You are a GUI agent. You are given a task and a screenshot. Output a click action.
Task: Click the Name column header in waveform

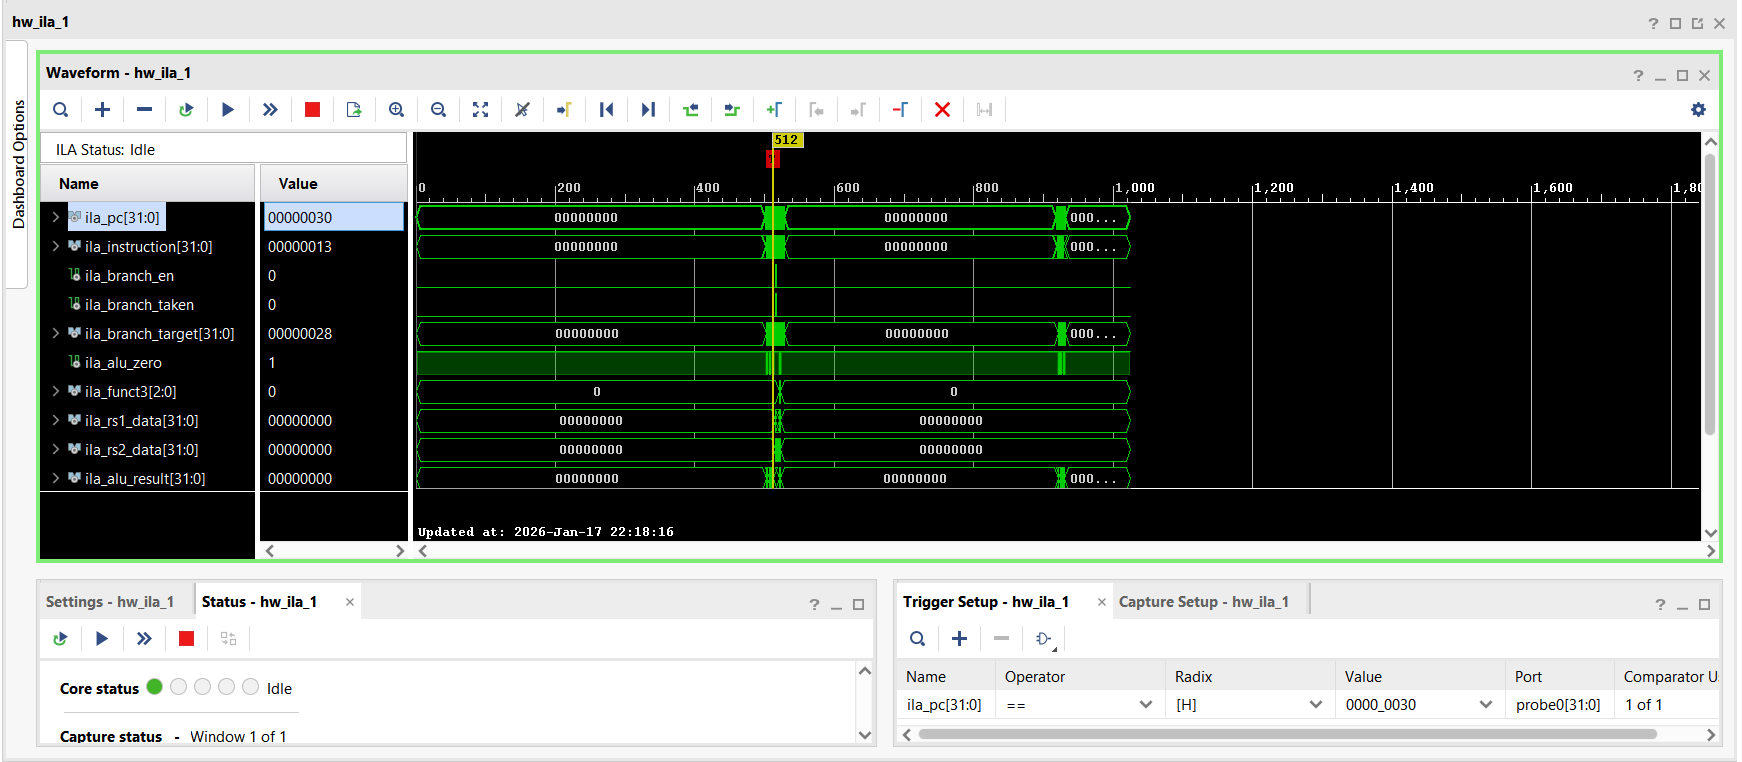point(148,184)
